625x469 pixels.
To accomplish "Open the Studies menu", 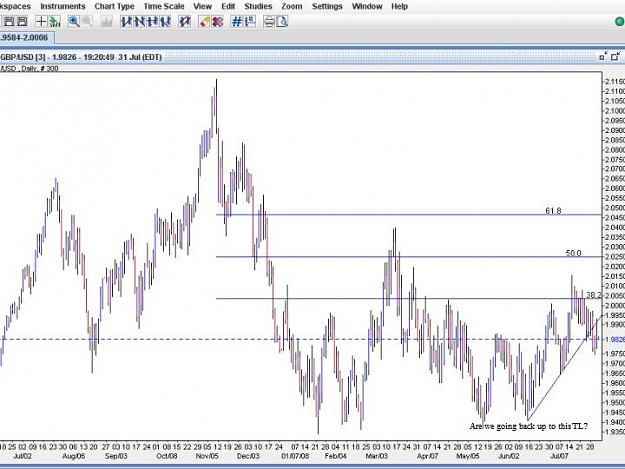I will coord(258,6).
